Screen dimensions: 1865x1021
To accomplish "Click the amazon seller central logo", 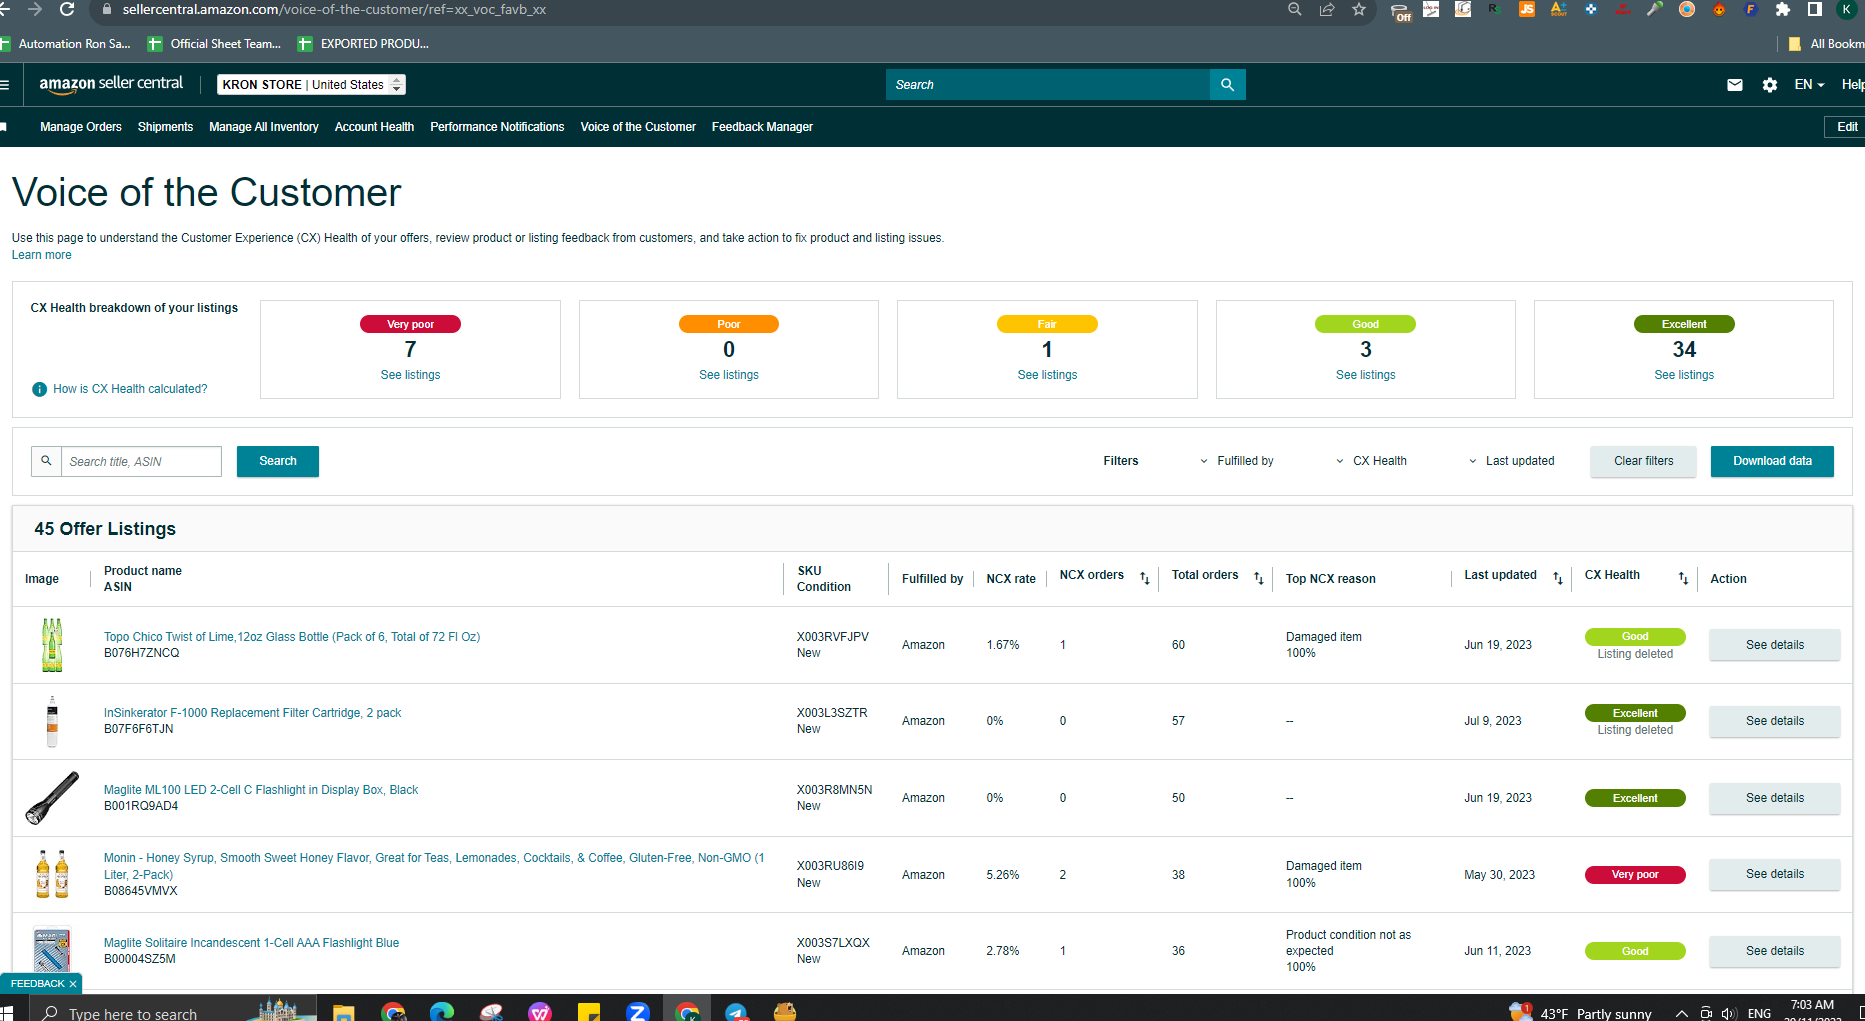I will (111, 84).
